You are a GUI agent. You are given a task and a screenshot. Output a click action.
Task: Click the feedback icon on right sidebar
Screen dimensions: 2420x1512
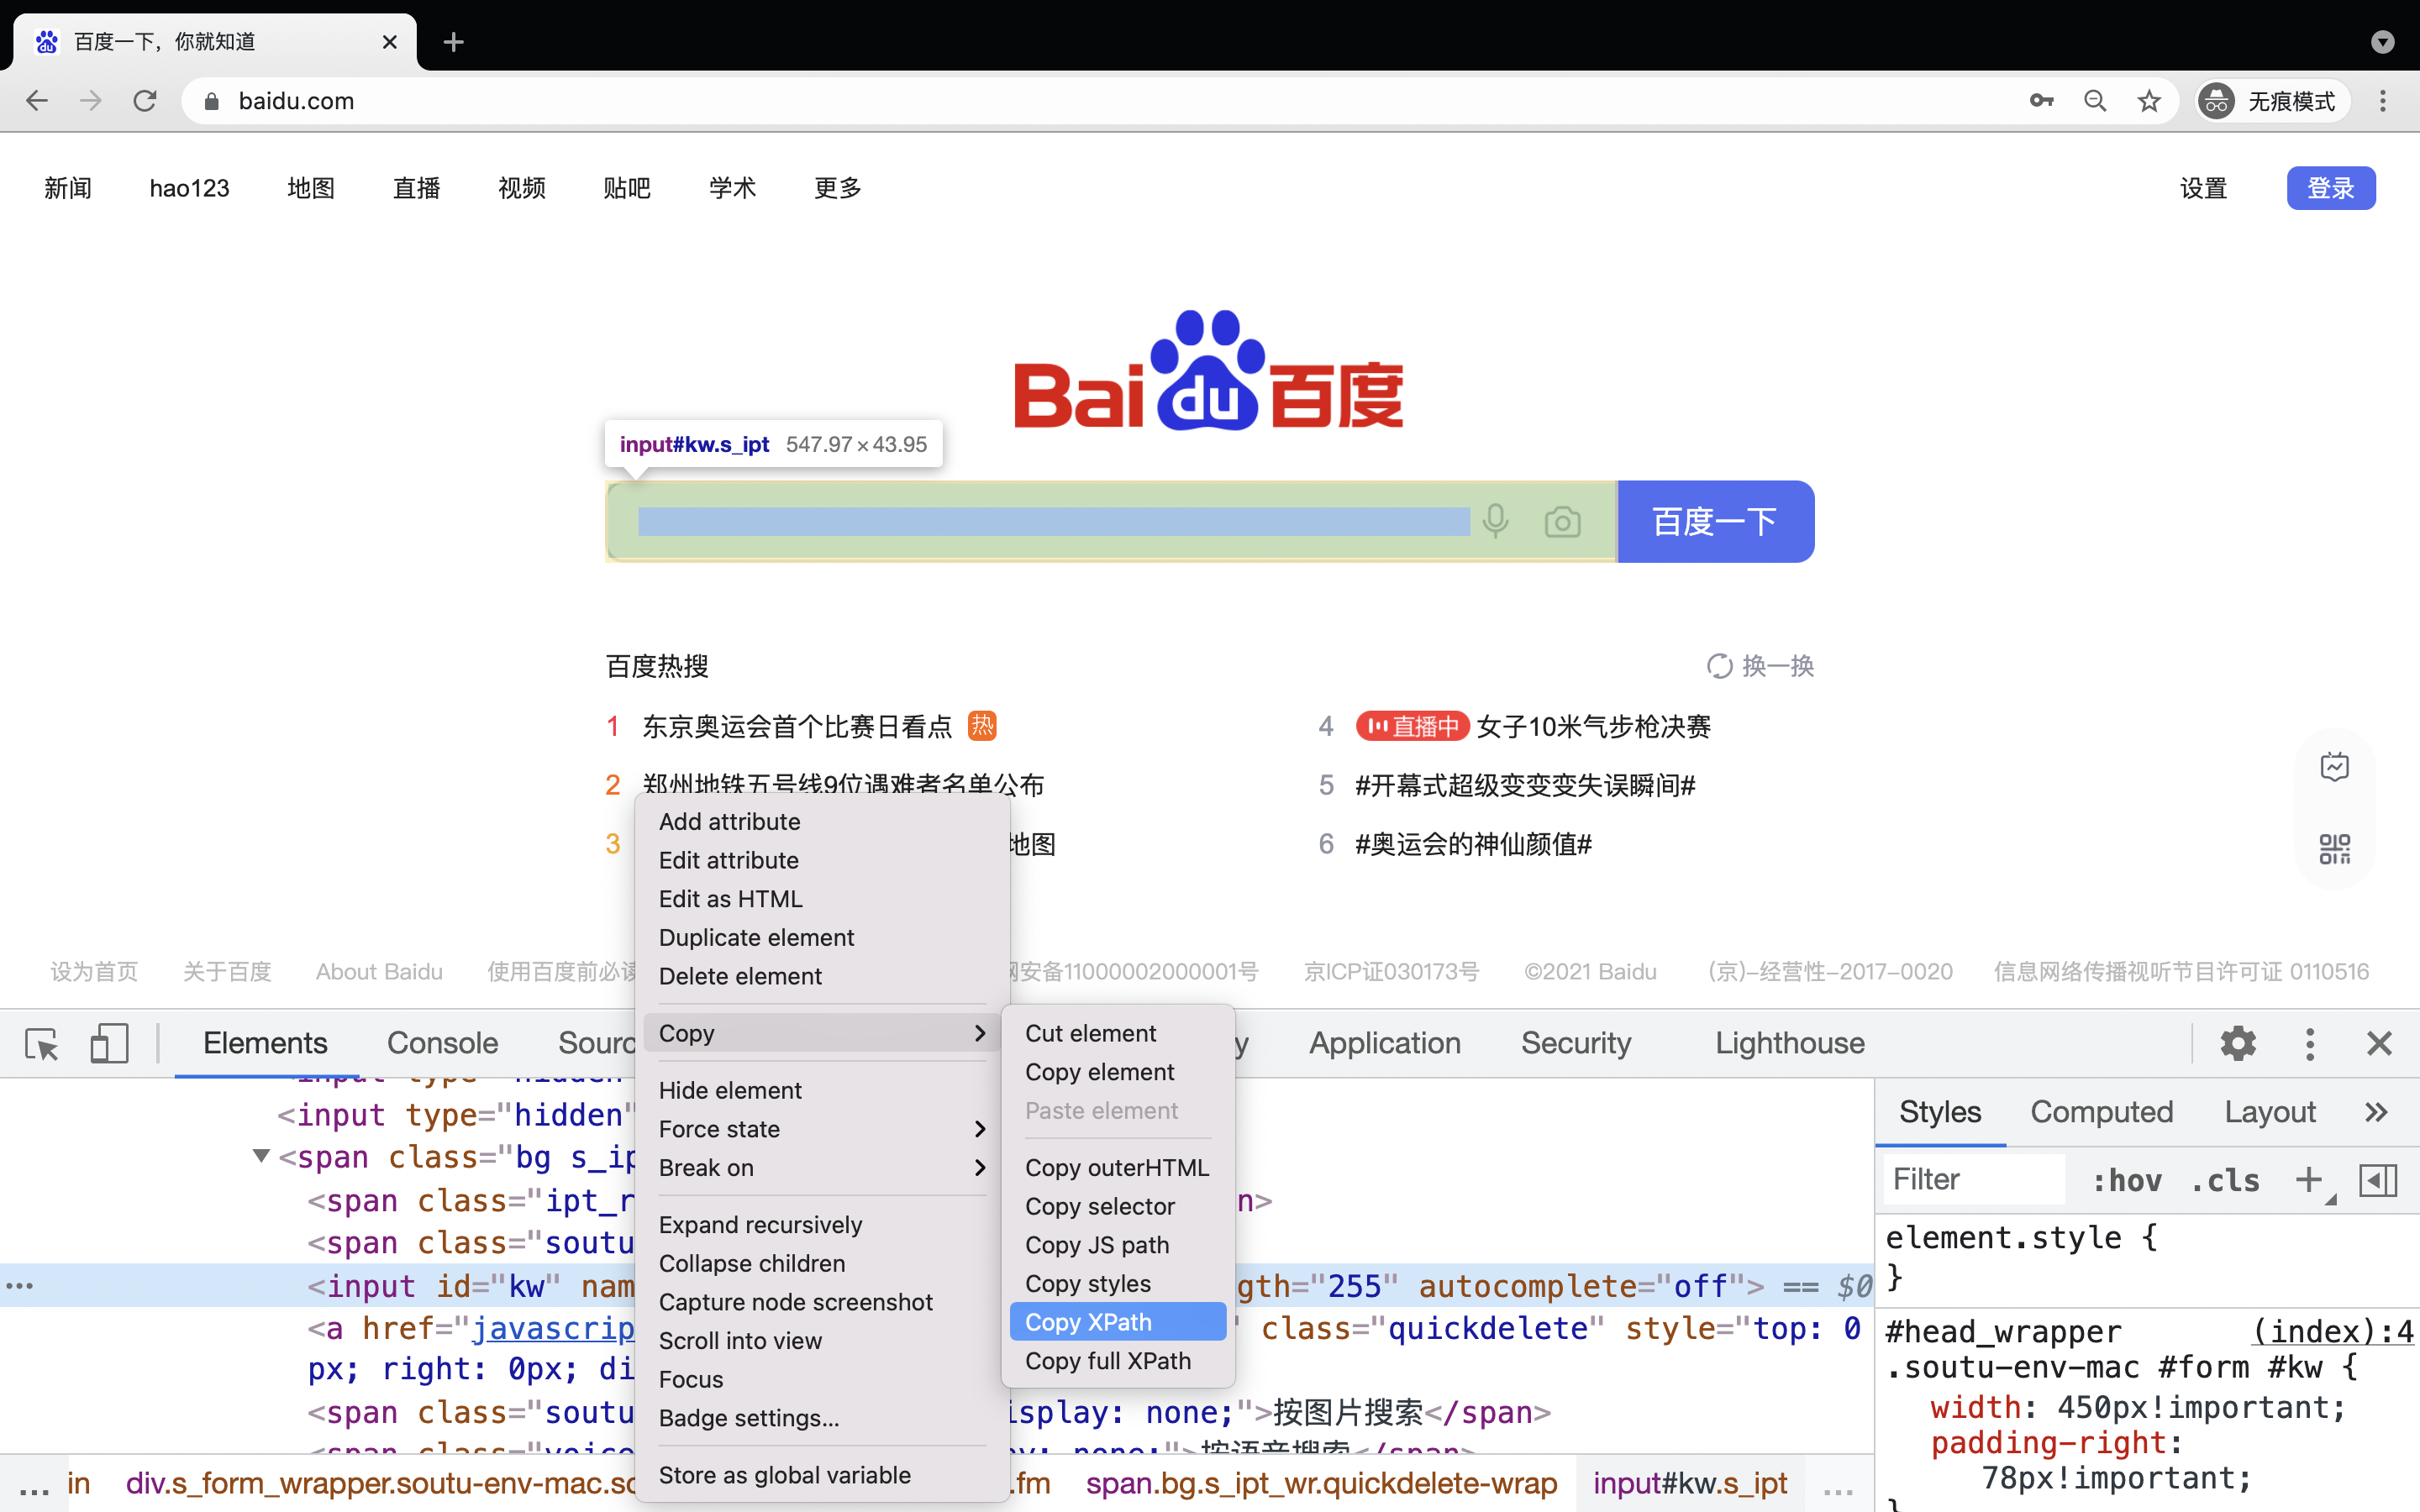point(2334,767)
